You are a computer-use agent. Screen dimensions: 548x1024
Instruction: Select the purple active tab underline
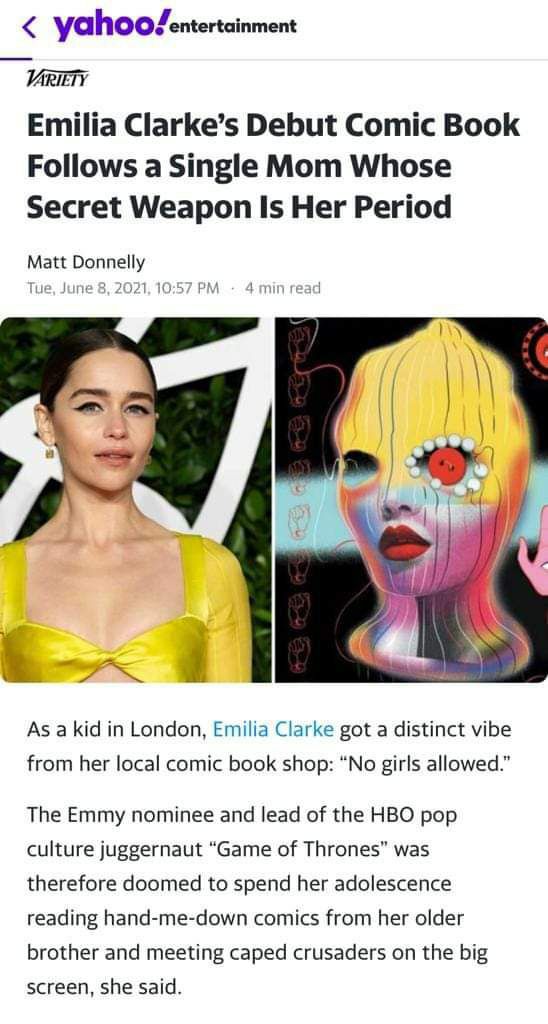[x=16, y=57]
